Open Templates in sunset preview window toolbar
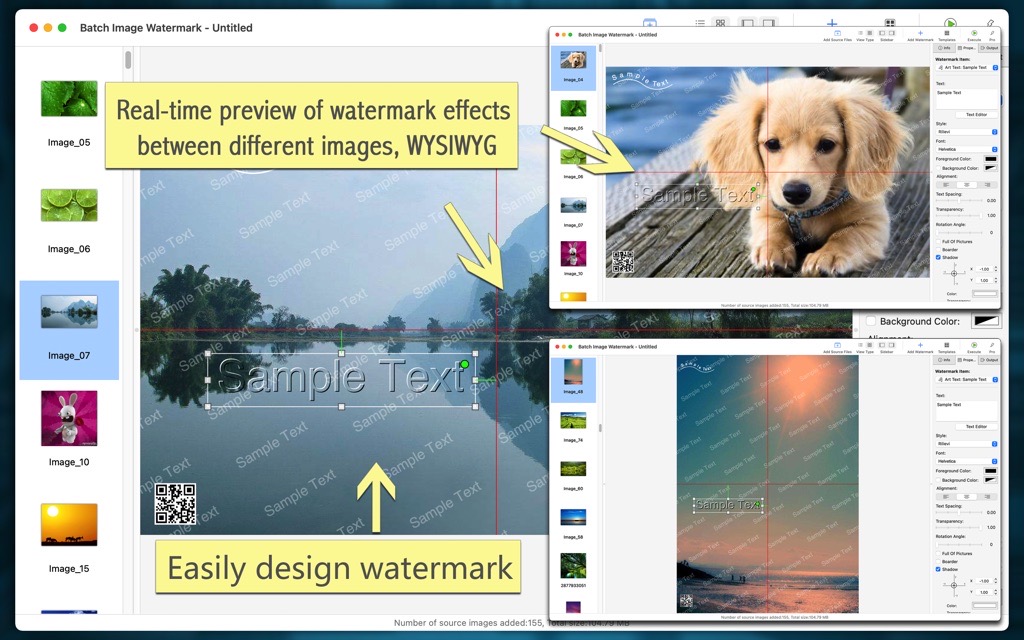 pos(947,345)
